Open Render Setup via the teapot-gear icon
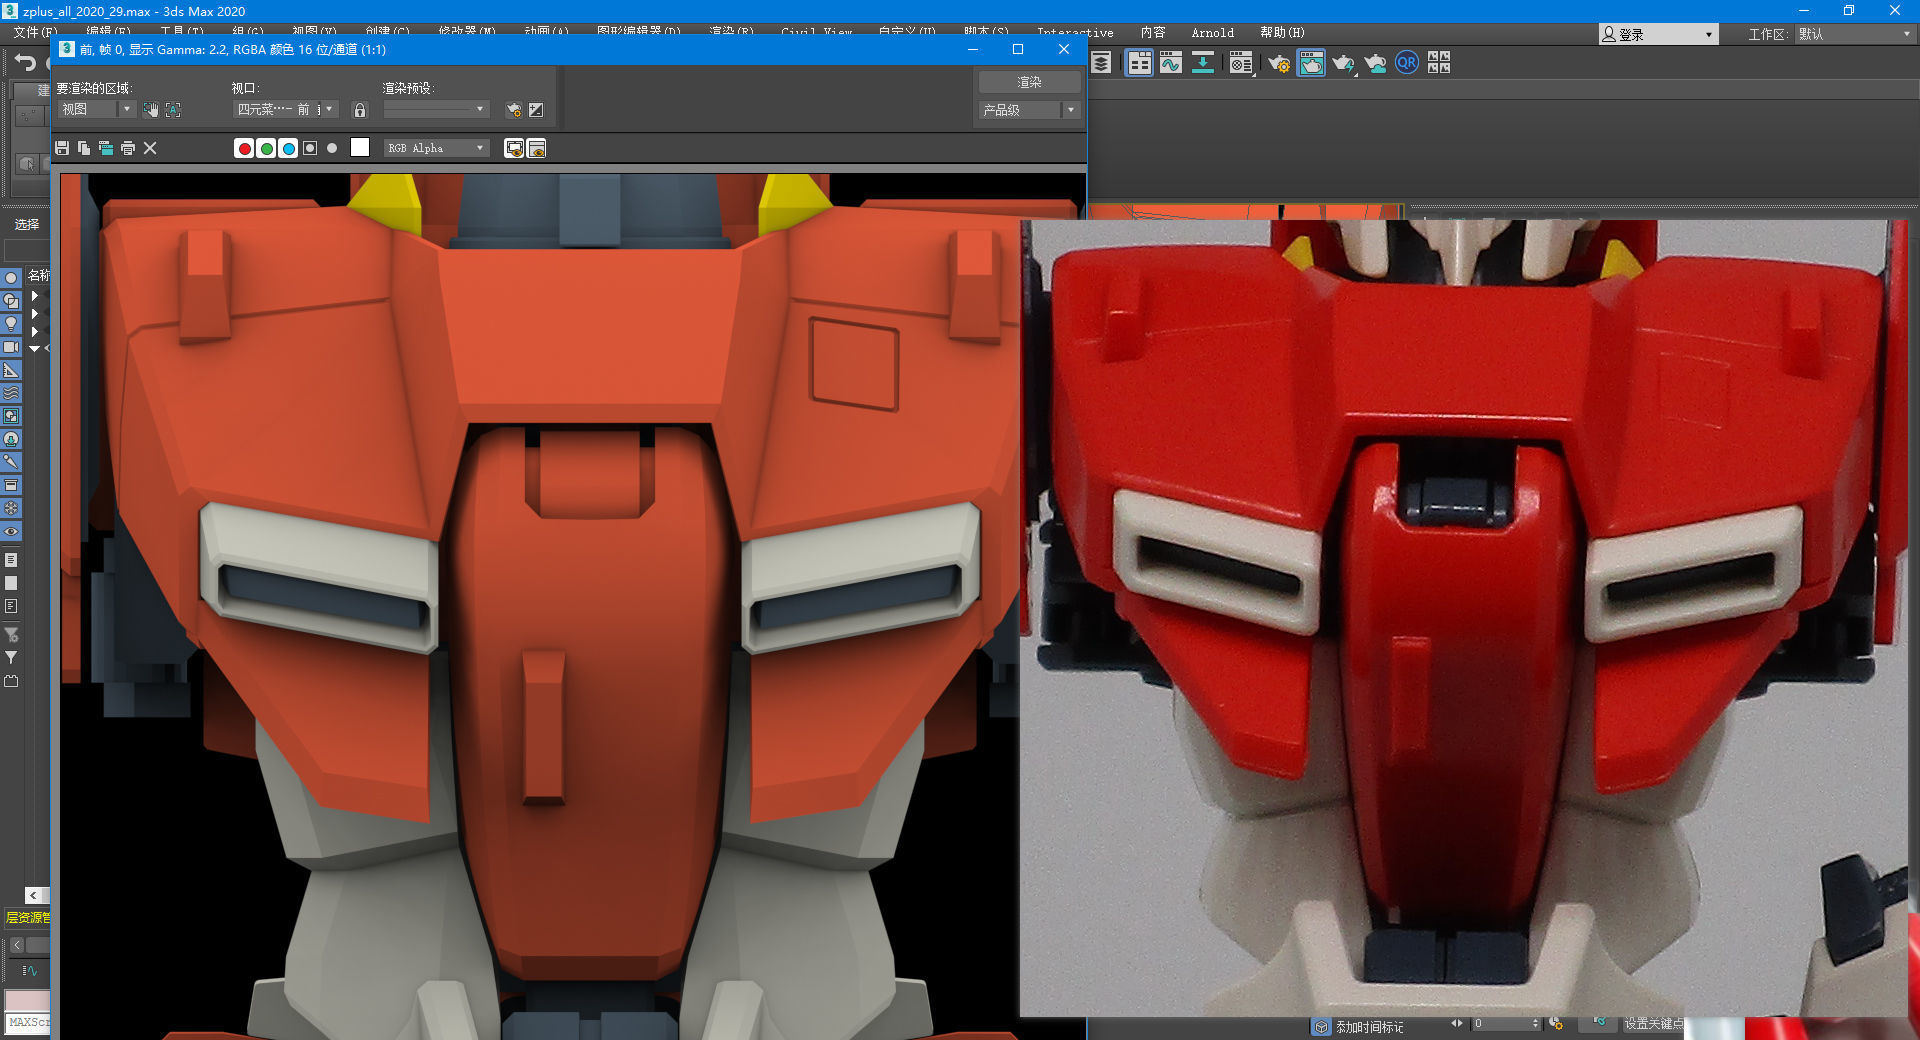 [1279, 63]
